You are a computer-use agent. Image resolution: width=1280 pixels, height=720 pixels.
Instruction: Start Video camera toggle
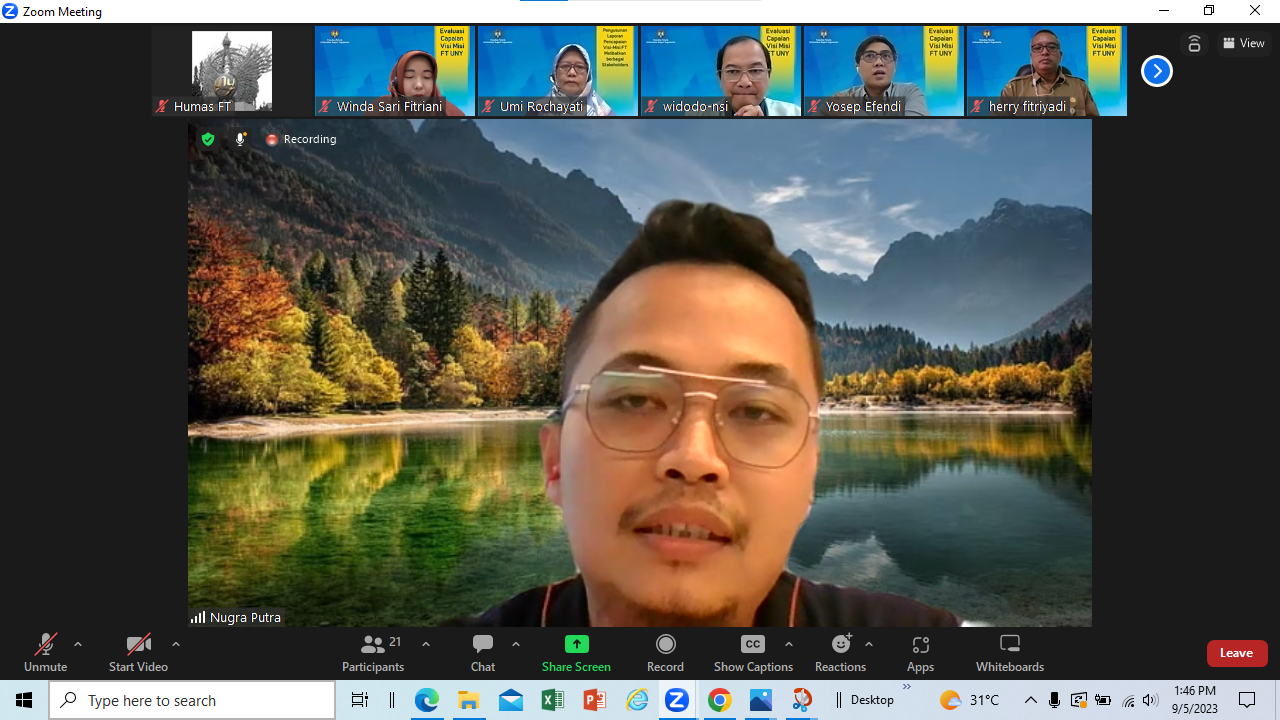pyautogui.click(x=138, y=652)
